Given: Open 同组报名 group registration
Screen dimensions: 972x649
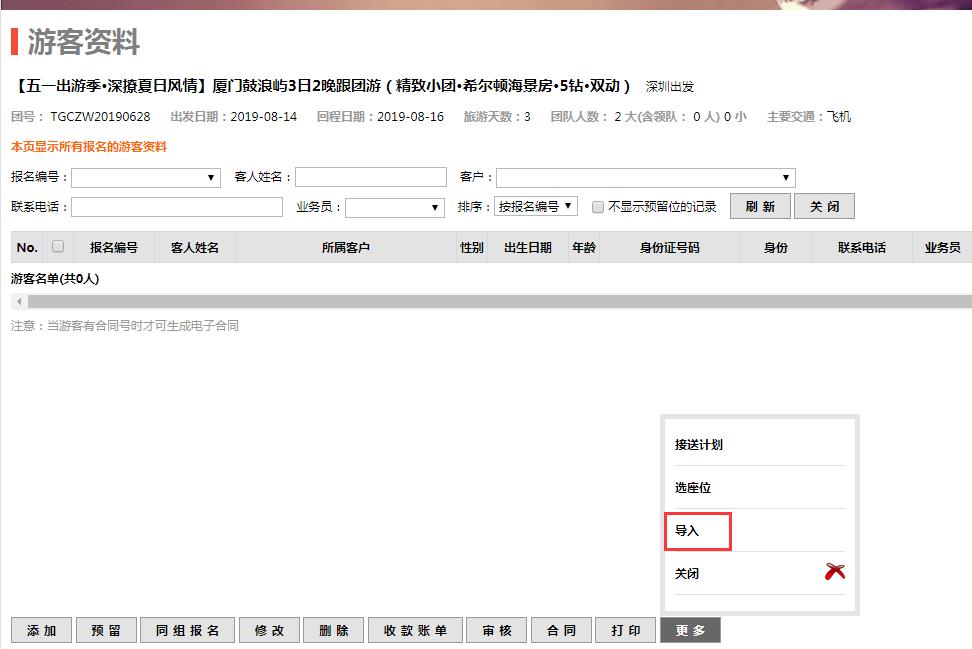Looking at the screenshot, I should (188, 630).
